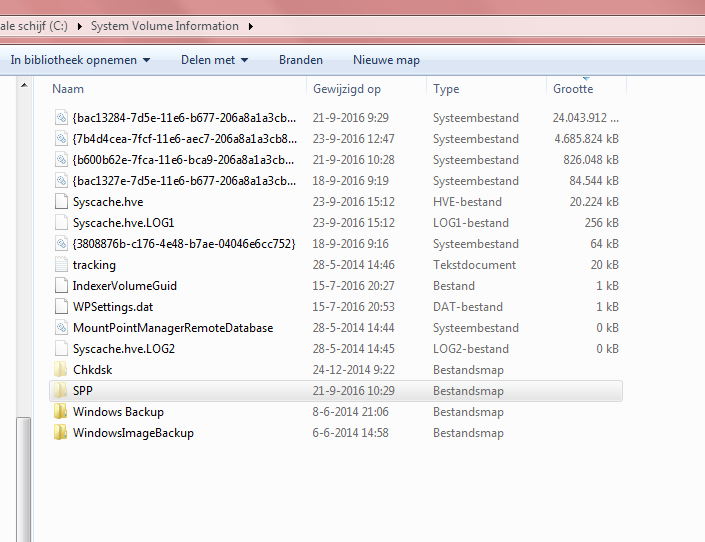The height and width of the screenshot is (542, 705).
Task: Click the Branden toolbar button
Action: (x=301, y=60)
